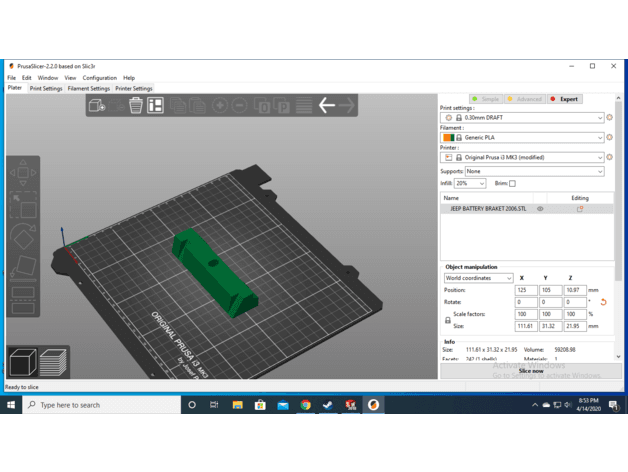
Task: Click Size X field showing 111.61
Action: tap(526, 326)
